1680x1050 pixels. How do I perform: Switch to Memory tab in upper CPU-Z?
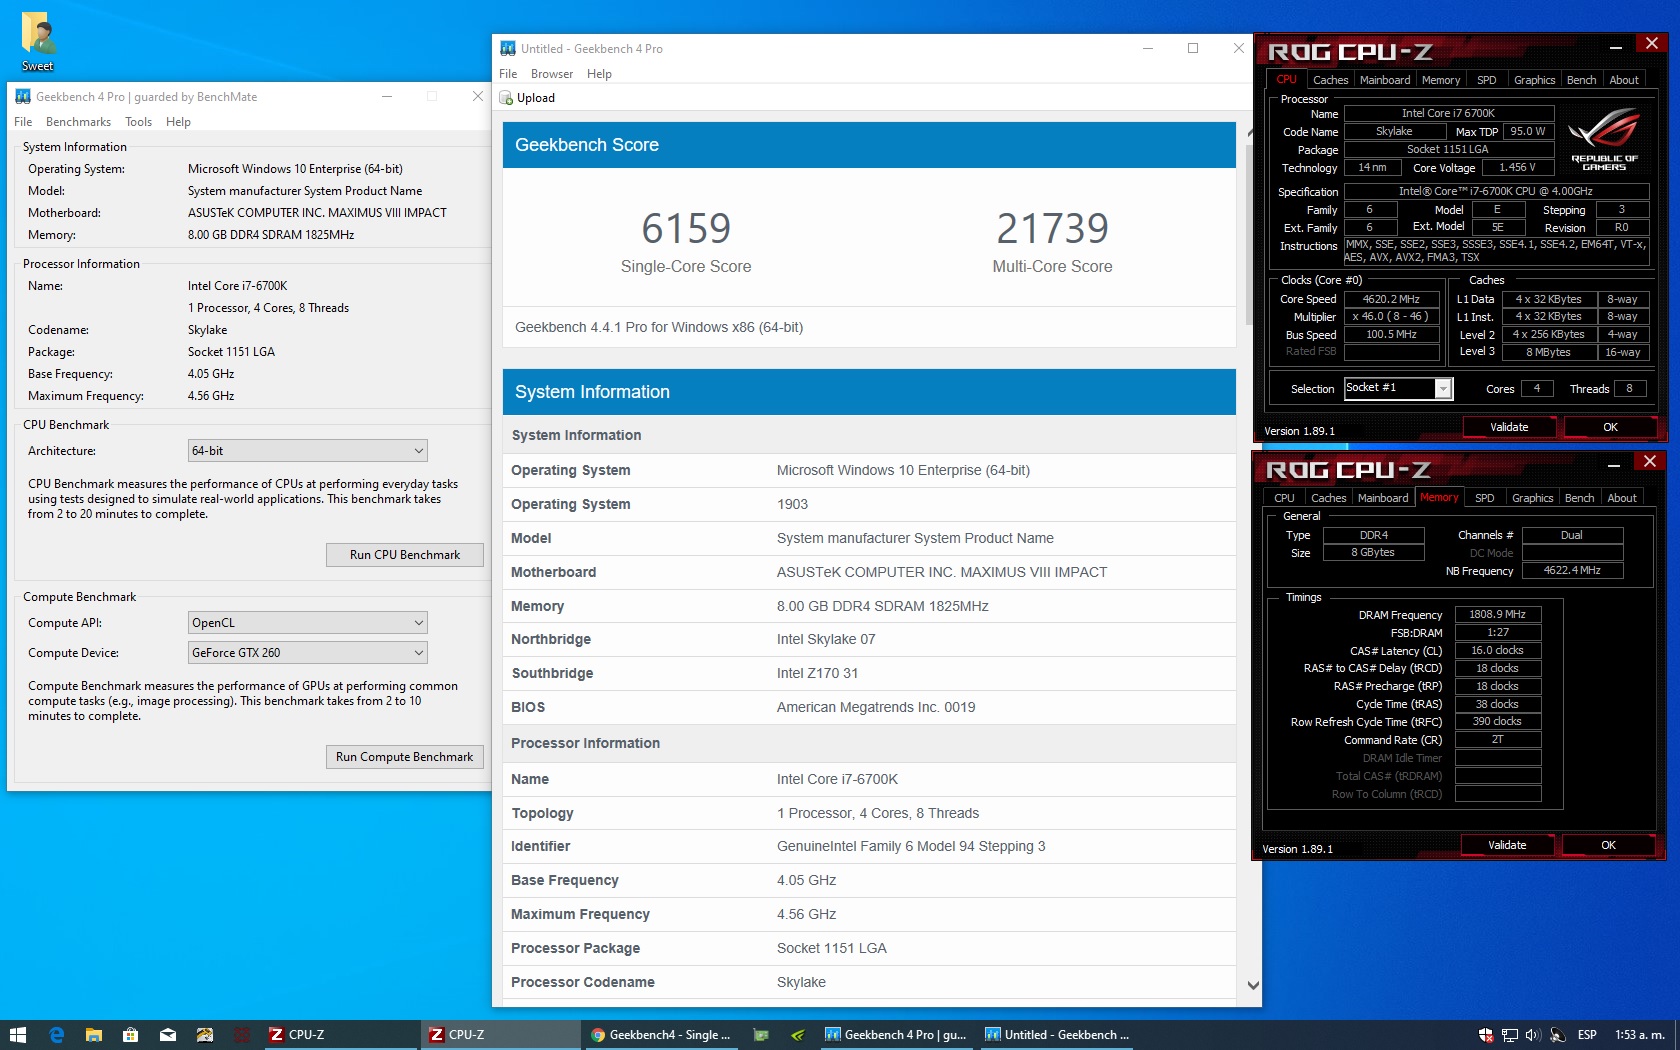[x=1441, y=80]
